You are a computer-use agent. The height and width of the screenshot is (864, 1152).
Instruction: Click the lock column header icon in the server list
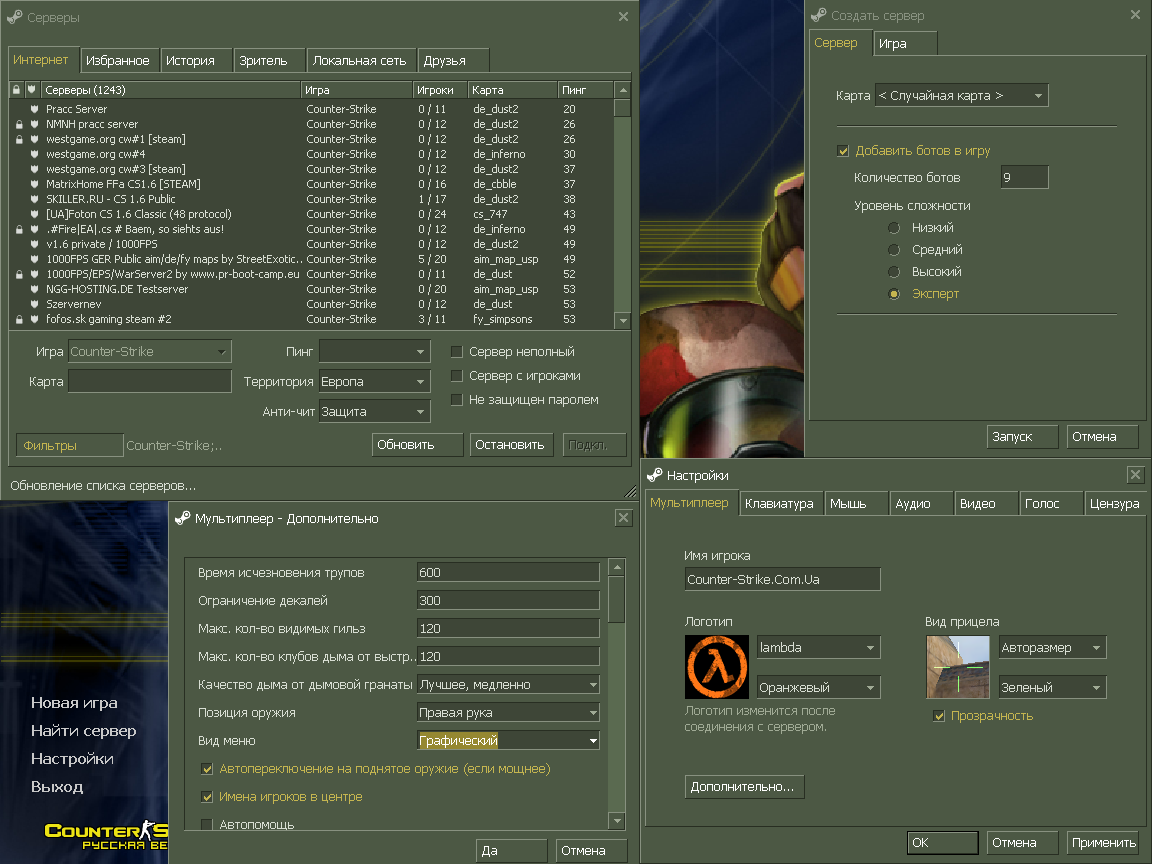click(16, 90)
